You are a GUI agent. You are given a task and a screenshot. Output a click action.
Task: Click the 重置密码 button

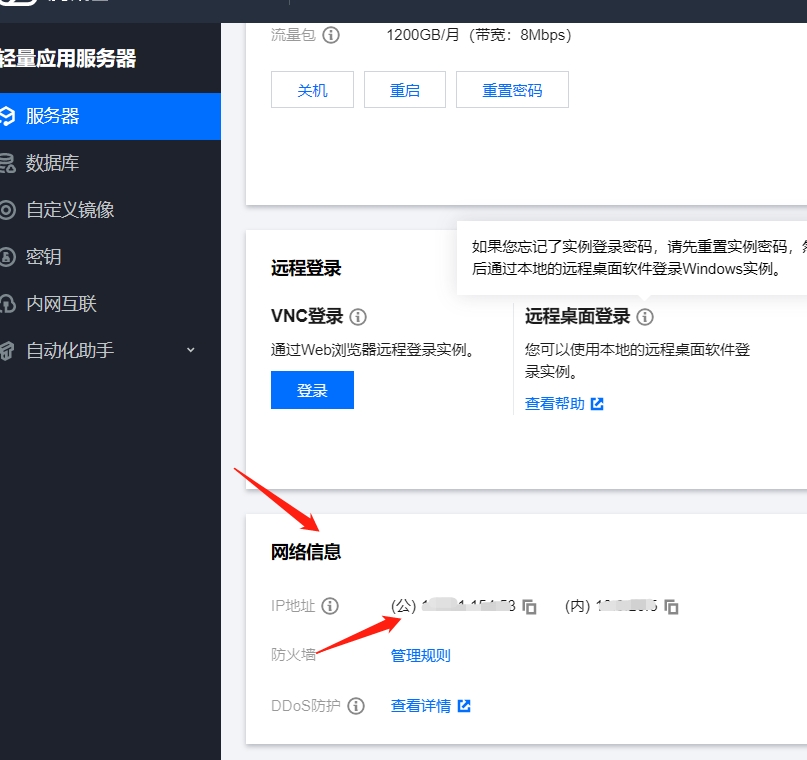(512, 90)
